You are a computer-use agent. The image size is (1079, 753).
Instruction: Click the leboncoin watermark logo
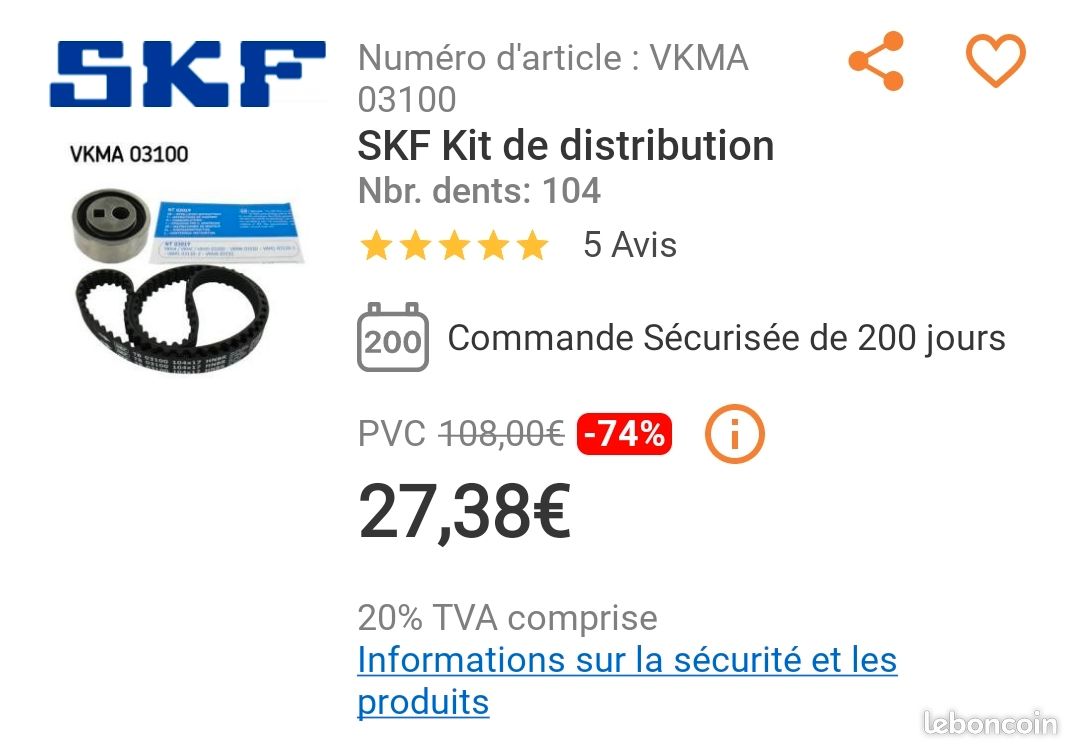[x=989, y=723]
